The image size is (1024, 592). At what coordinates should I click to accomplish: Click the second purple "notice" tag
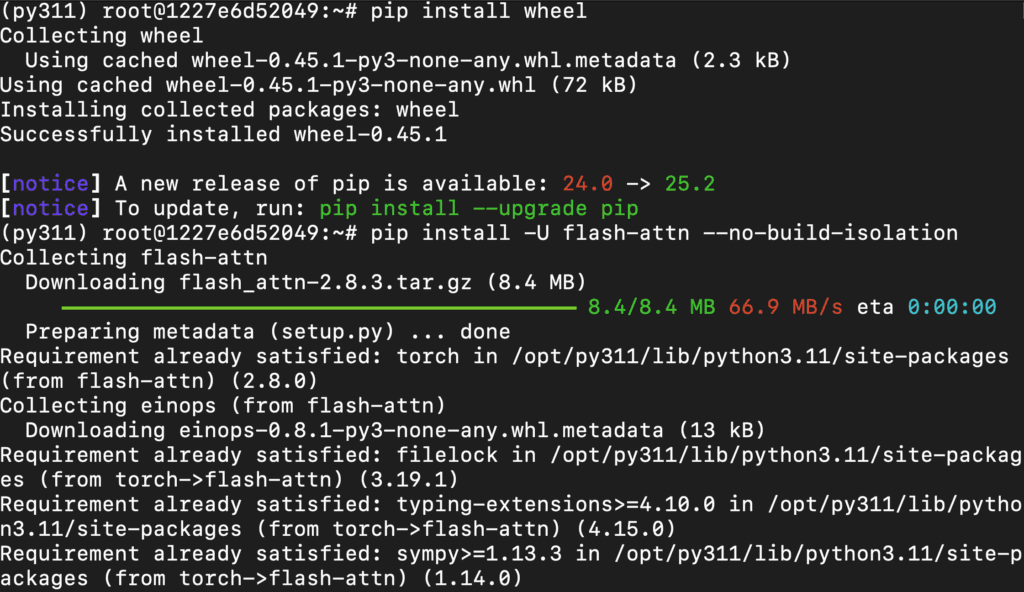pos(51,209)
